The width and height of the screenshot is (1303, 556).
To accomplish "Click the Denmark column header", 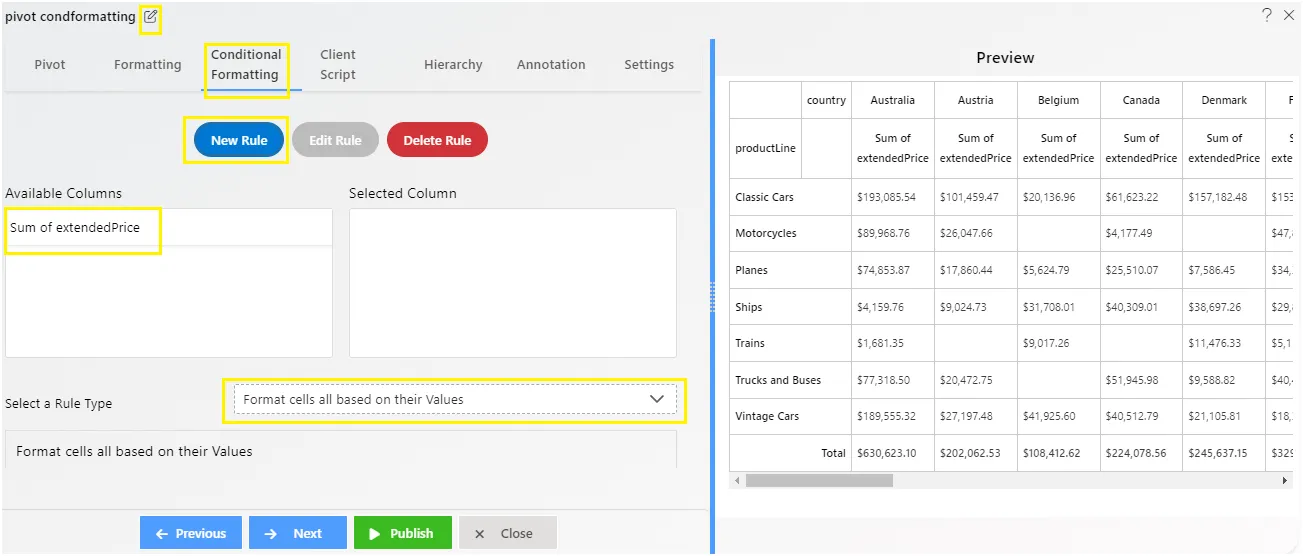I will 1225,100.
